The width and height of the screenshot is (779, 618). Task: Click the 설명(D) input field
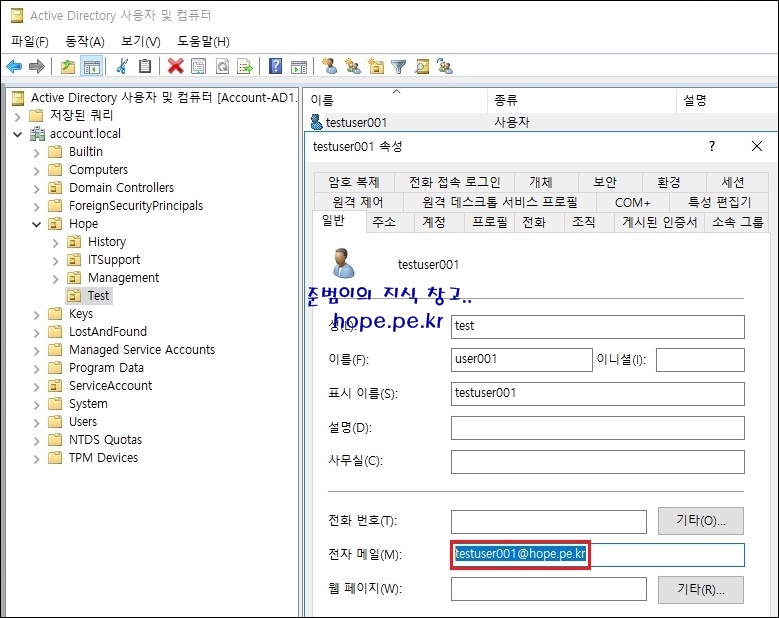point(598,428)
